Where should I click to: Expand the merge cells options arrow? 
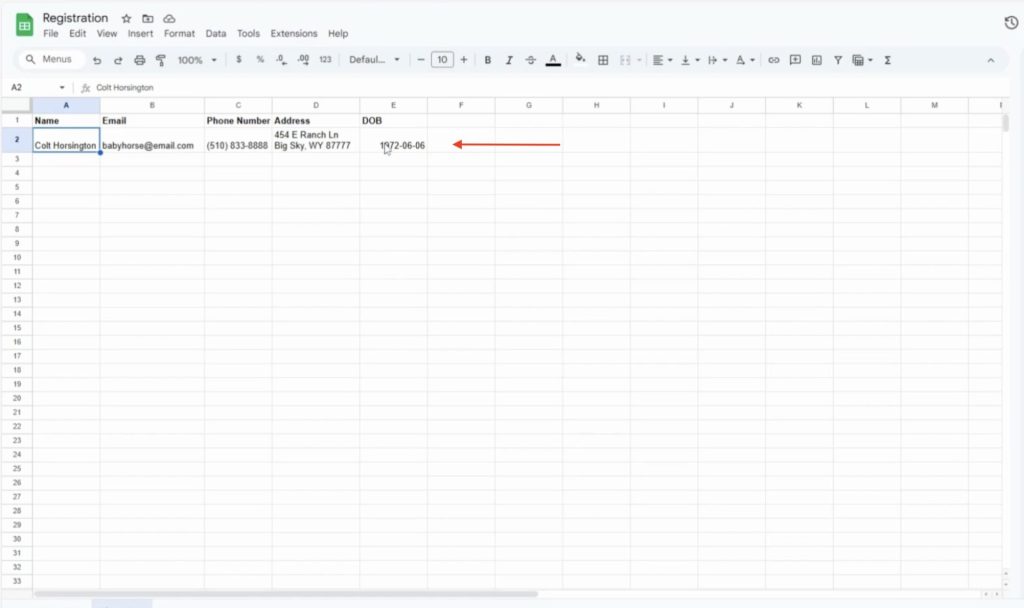click(639, 60)
